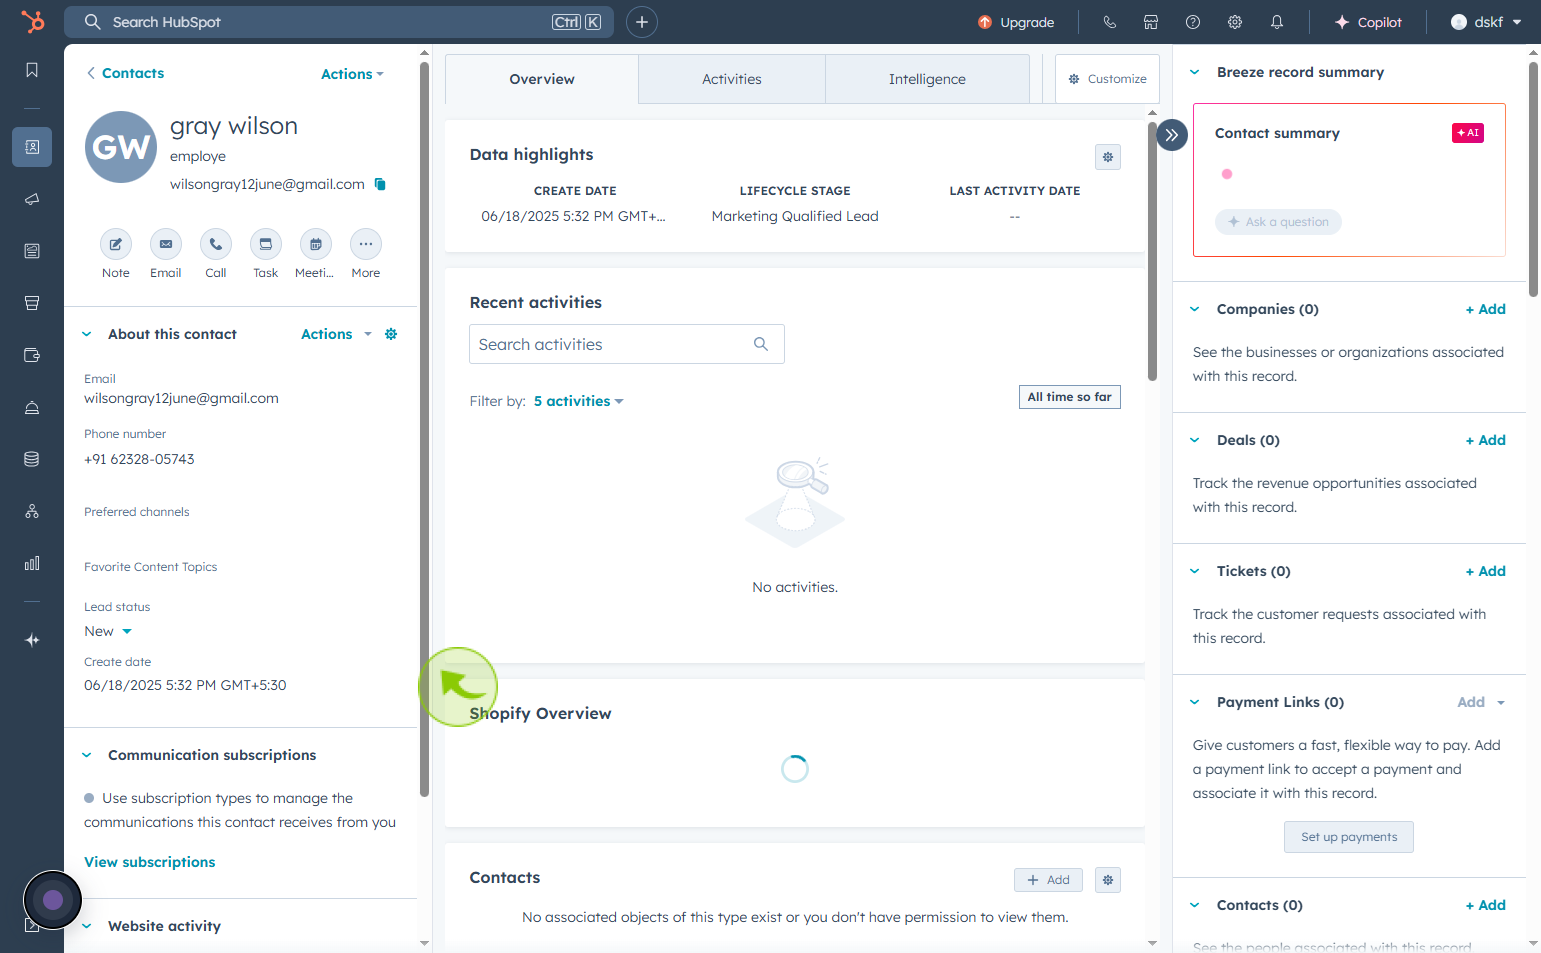Click the Set up payments button

click(1349, 837)
